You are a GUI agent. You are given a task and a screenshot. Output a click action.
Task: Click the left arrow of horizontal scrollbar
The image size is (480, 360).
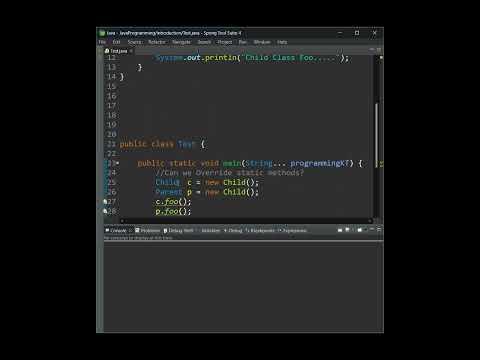click(x=122, y=221)
